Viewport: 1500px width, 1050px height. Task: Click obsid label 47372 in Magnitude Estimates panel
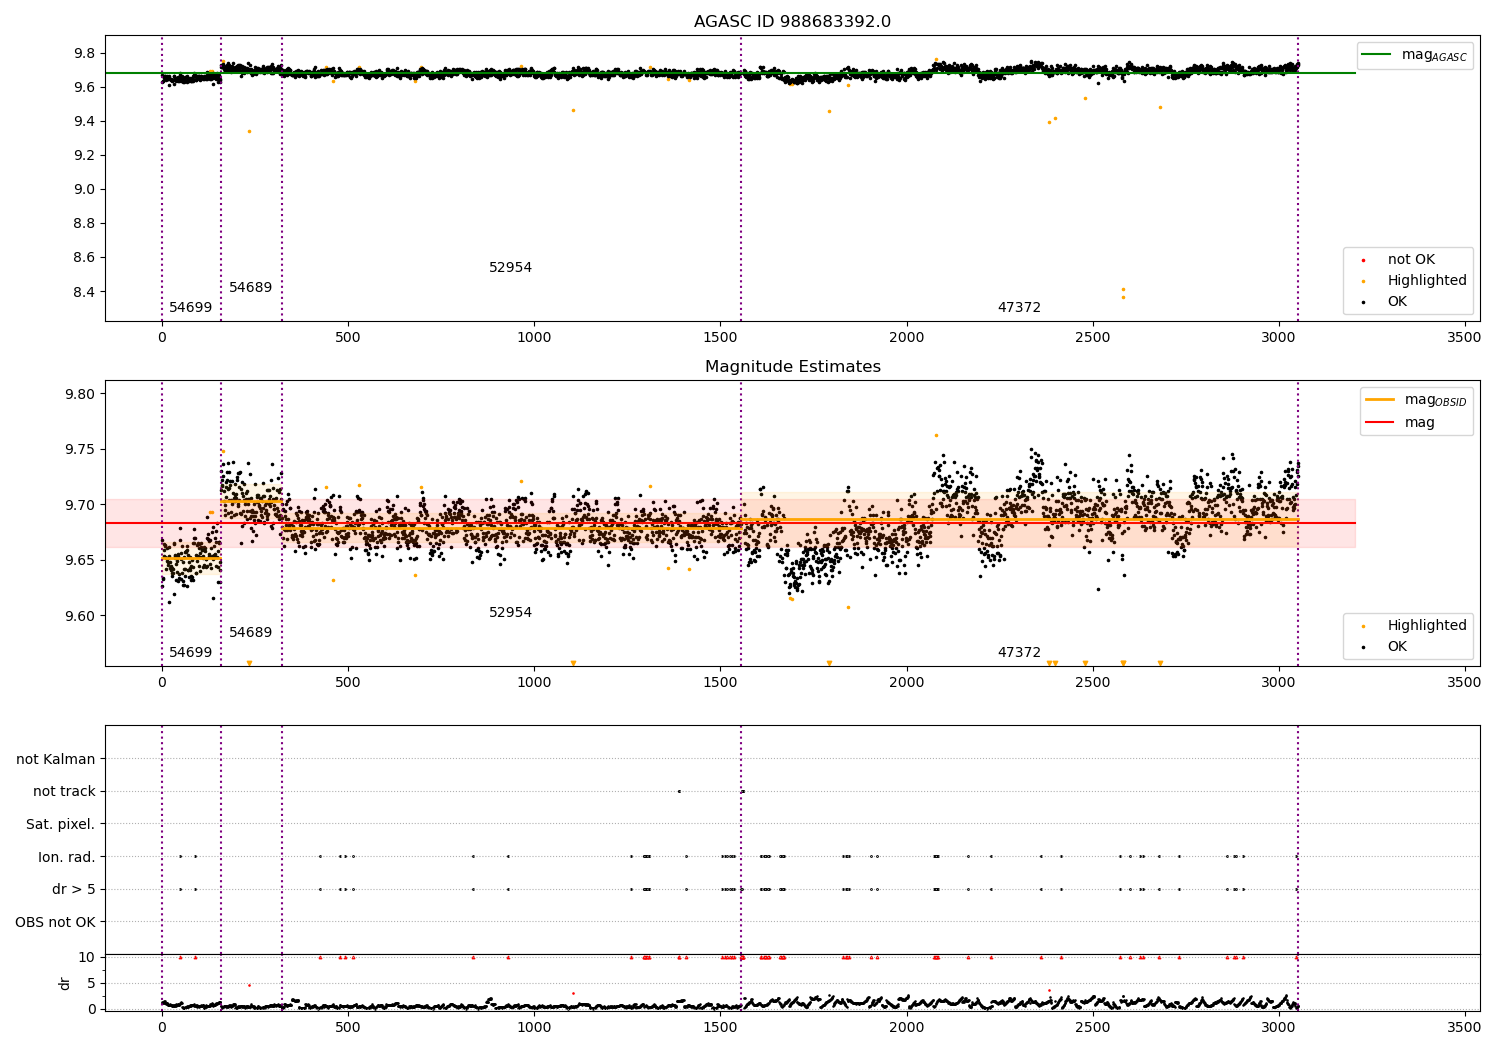1019,653
